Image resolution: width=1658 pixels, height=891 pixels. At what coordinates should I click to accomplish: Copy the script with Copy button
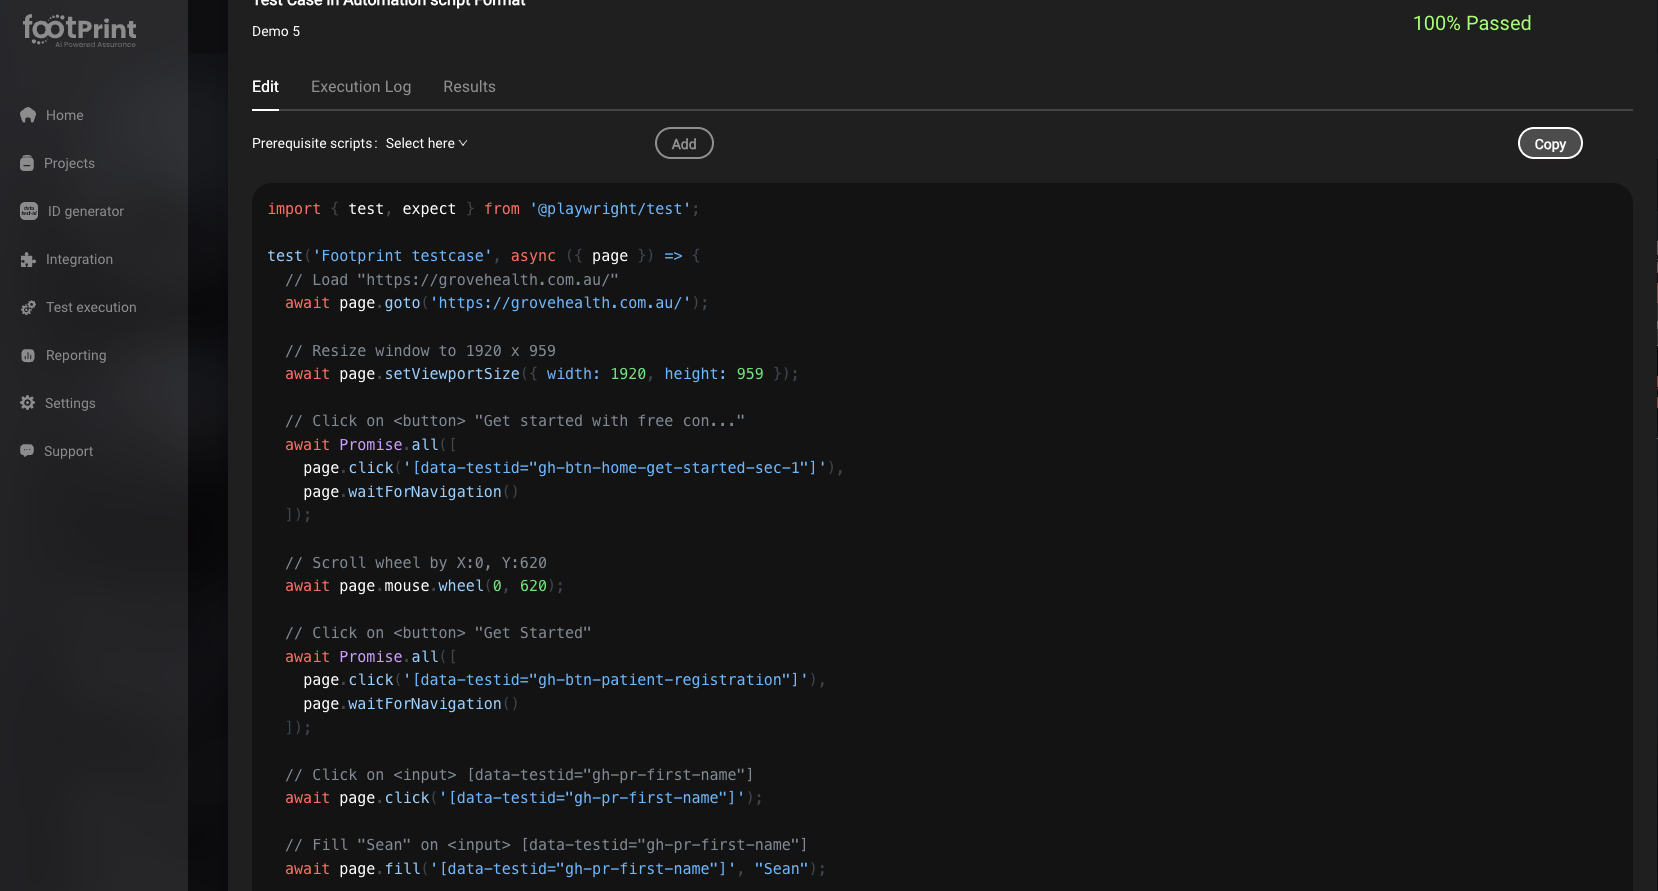click(1550, 143)
